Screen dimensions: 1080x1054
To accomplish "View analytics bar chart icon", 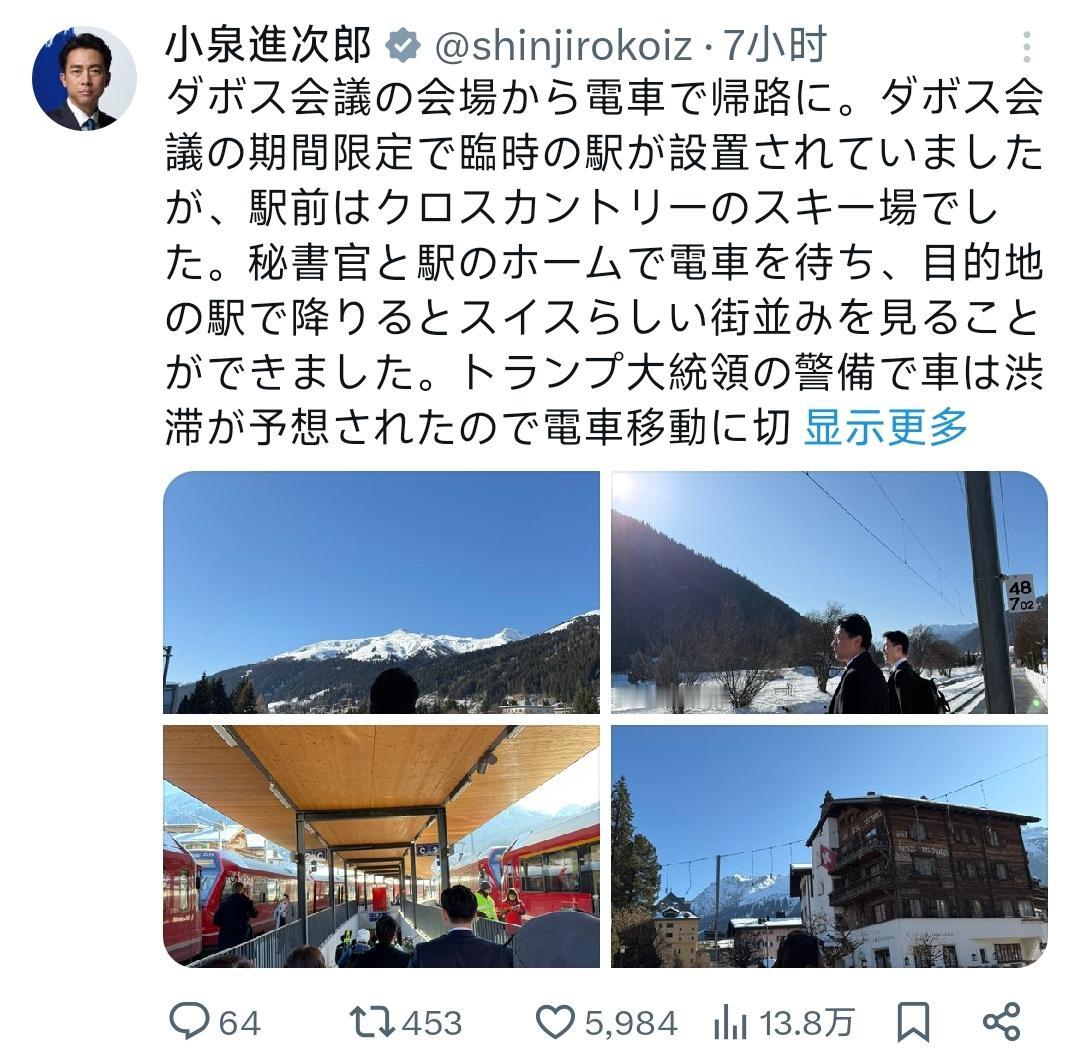I will pyautogui.click(x=731, y=1022).
